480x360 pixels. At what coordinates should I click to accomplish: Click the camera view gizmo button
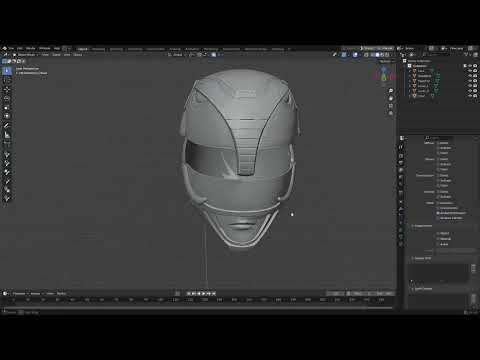click(391, 106)
